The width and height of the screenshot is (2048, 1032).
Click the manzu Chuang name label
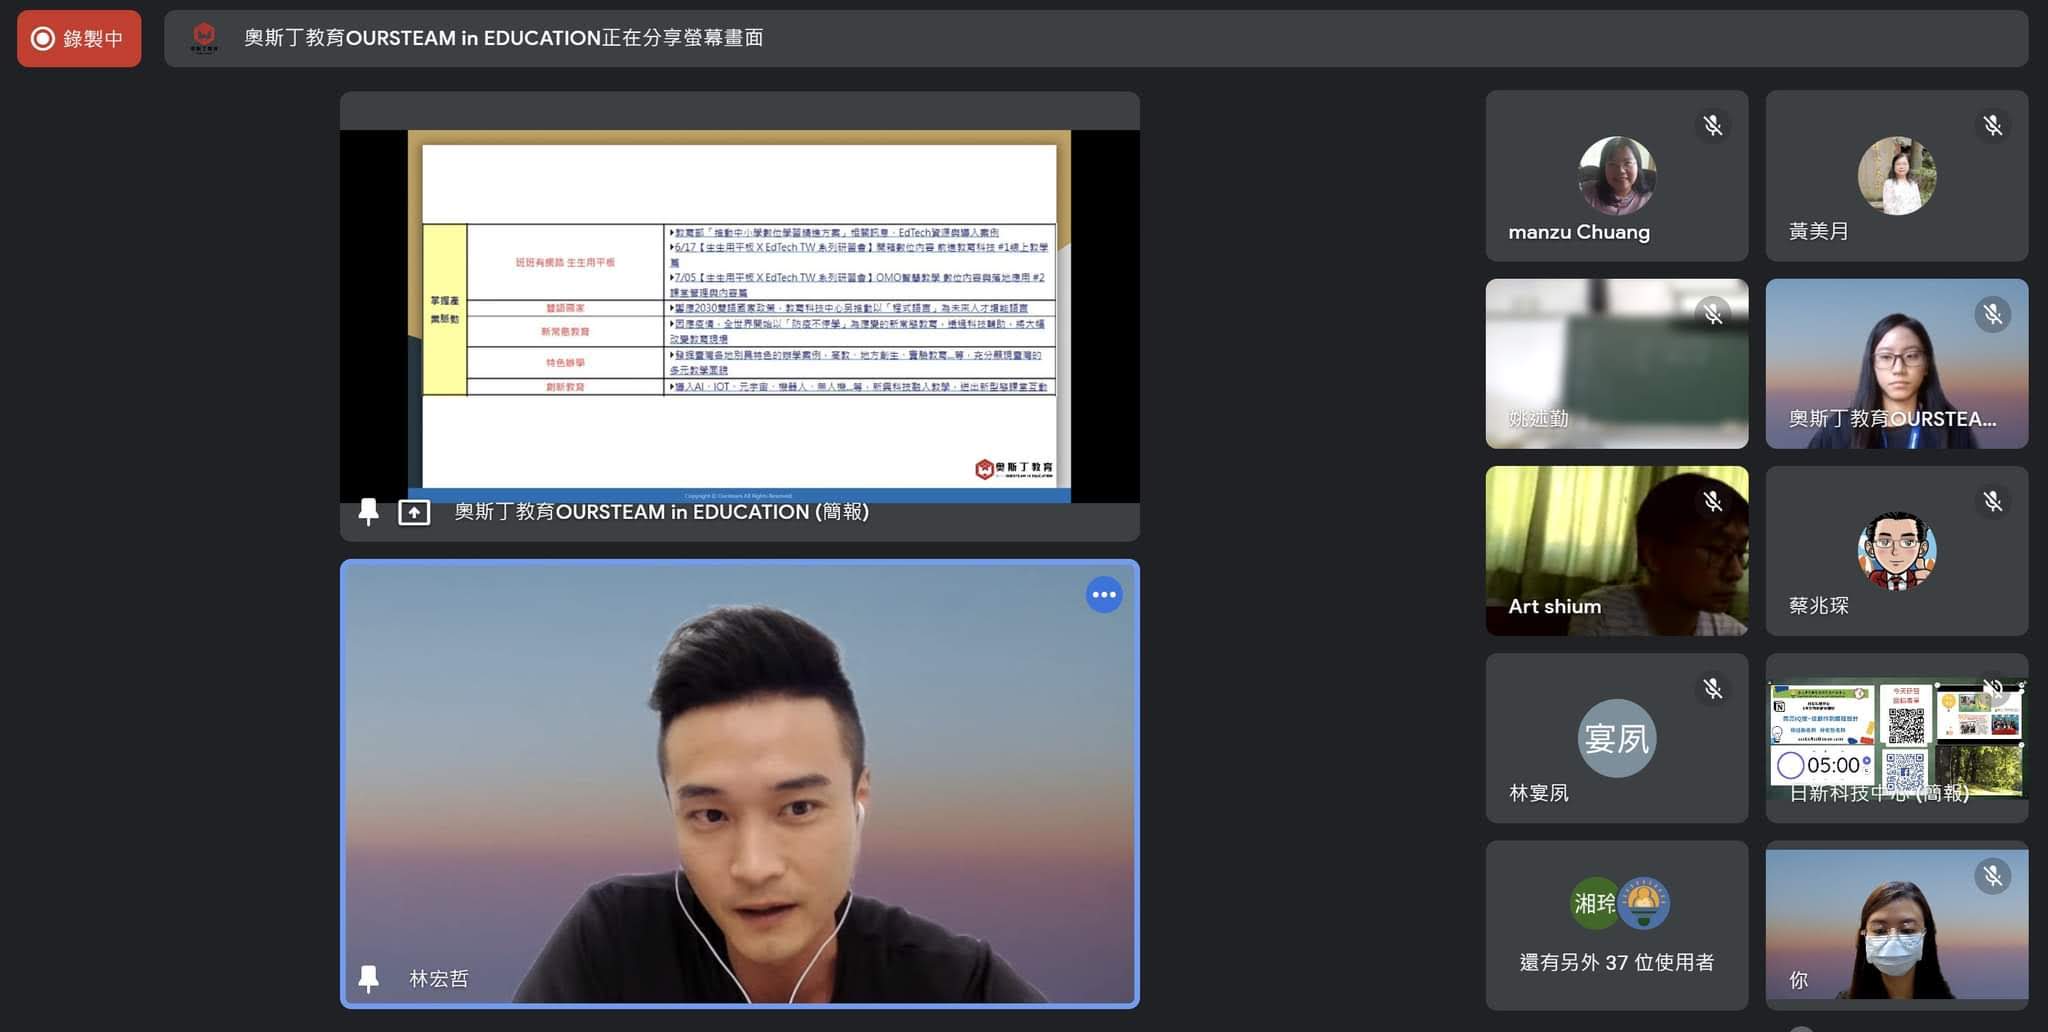(x=1579, y=232)
